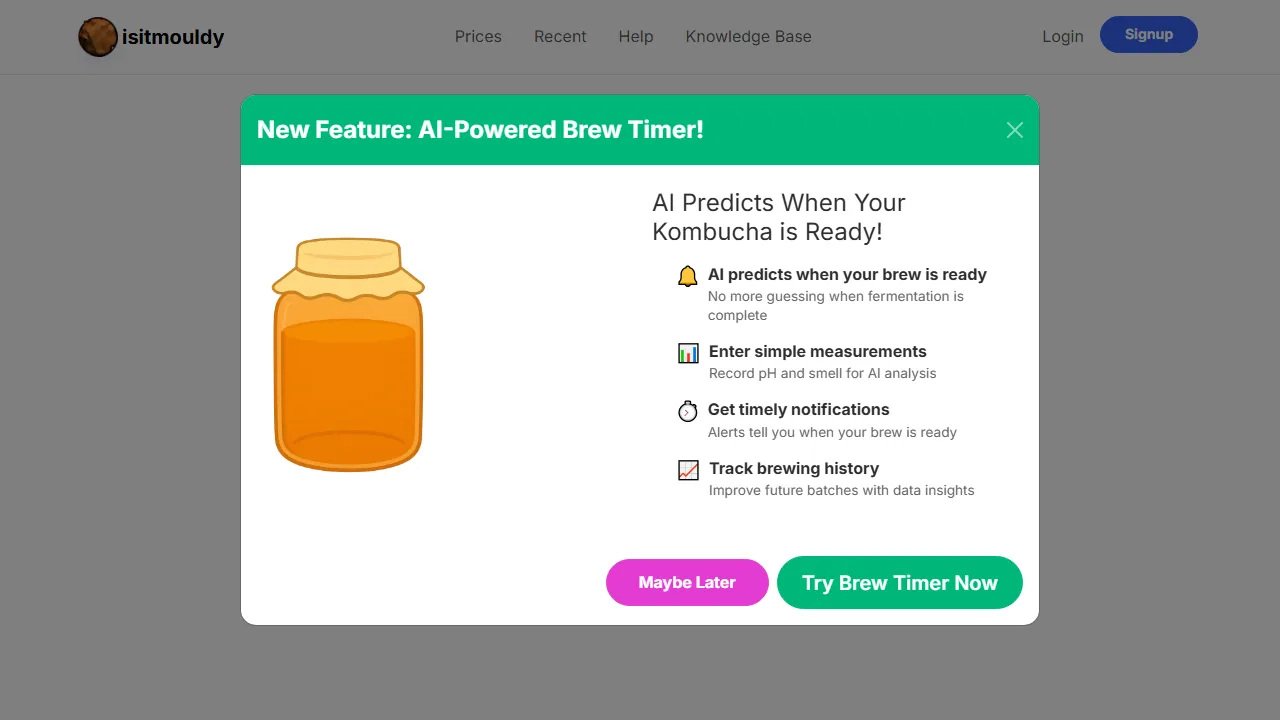Dismiss the popup with Maybe Later
This screenshot has width=1280, height=720.
tap(687, 582)
